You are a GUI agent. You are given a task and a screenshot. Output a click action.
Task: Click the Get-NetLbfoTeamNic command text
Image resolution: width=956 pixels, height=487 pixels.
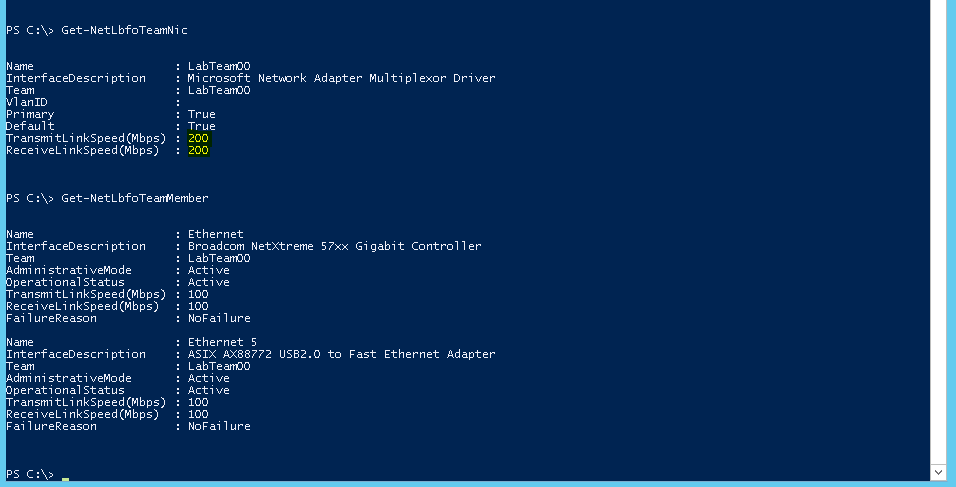[124, 30]
